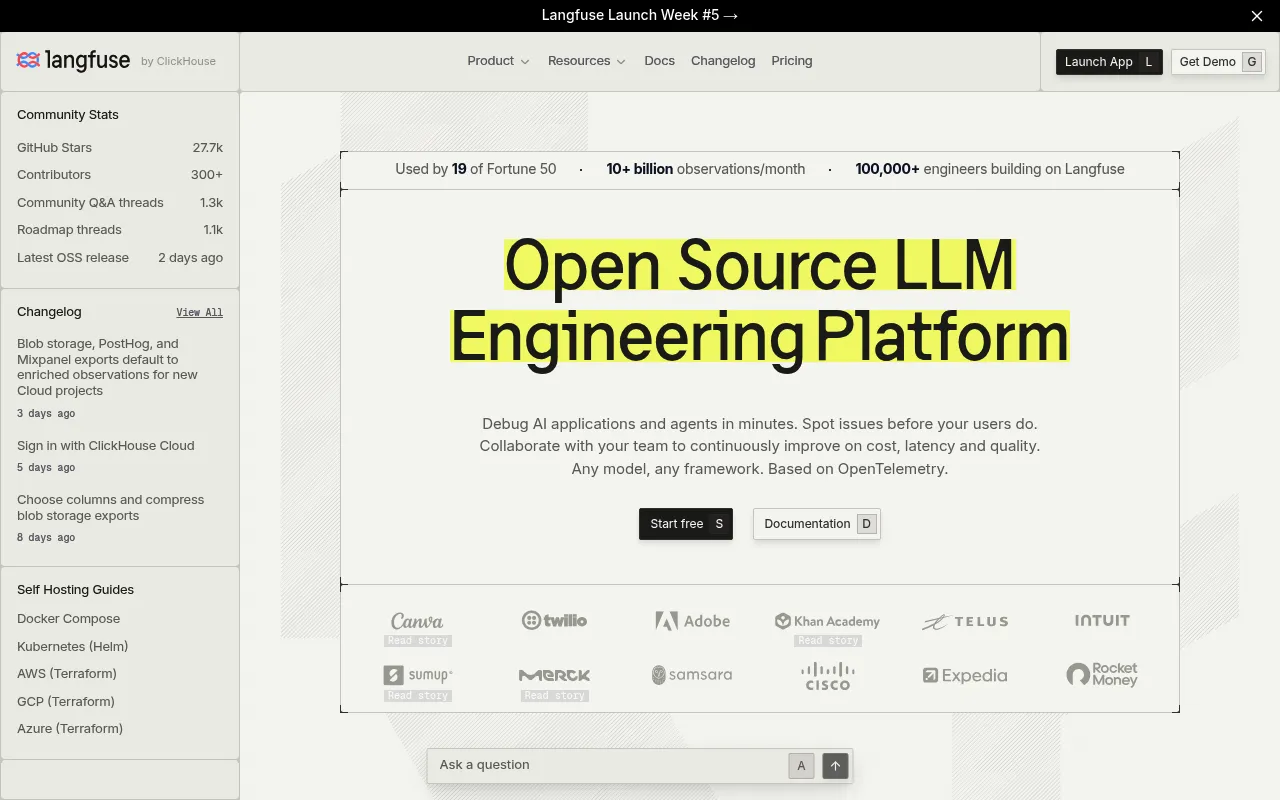Viewport: 1280px width, 800px height.
Task: Click the Expedia logo
Action: click(x=965, y=675)
